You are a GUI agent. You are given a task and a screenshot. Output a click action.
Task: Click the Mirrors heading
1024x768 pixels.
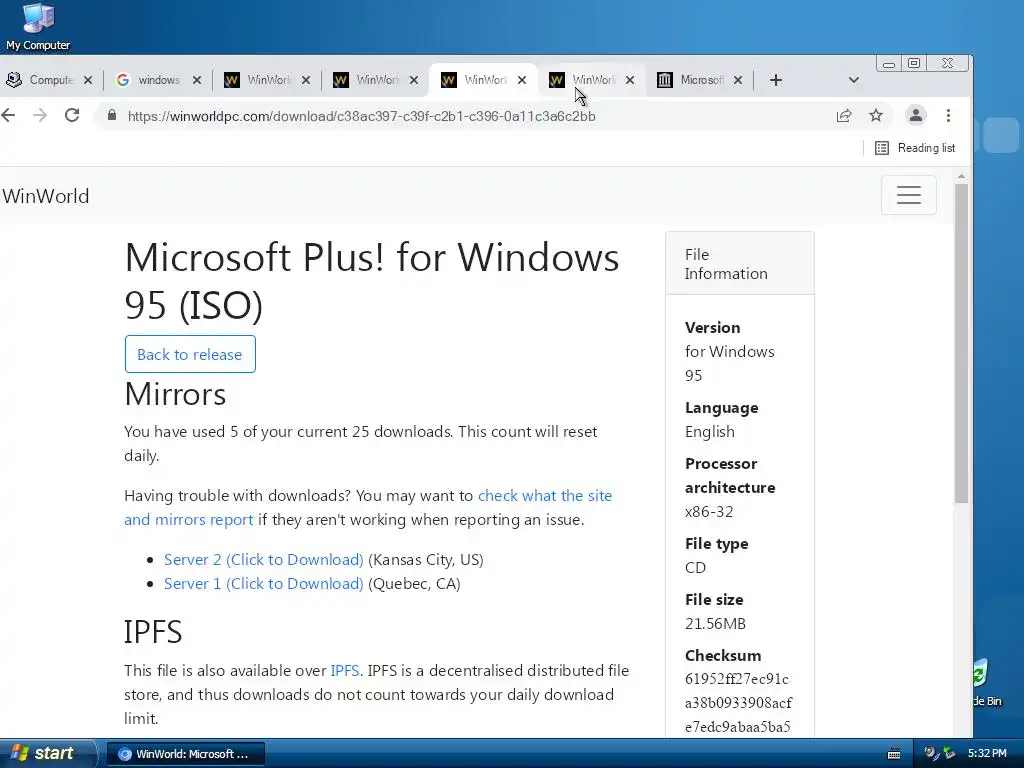pos(175,394)
